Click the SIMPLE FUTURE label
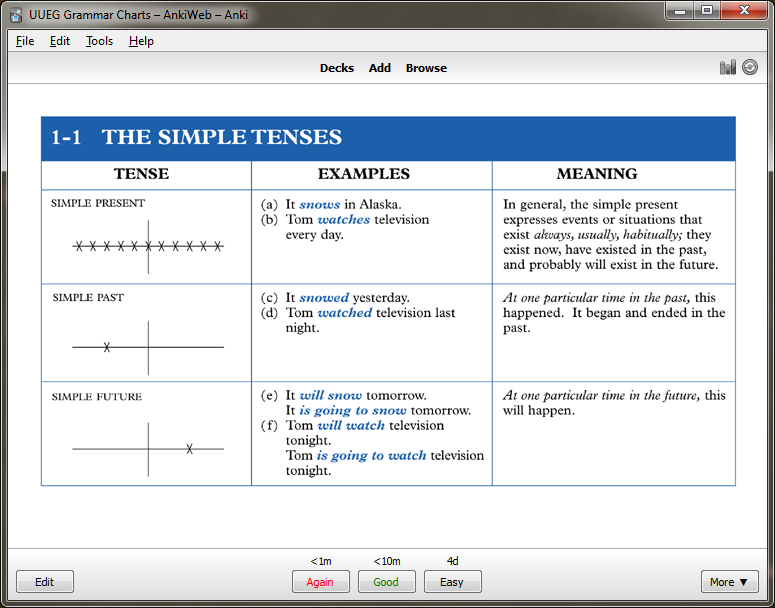The width and height of the screenshot is (775, 608). point(97,397)
